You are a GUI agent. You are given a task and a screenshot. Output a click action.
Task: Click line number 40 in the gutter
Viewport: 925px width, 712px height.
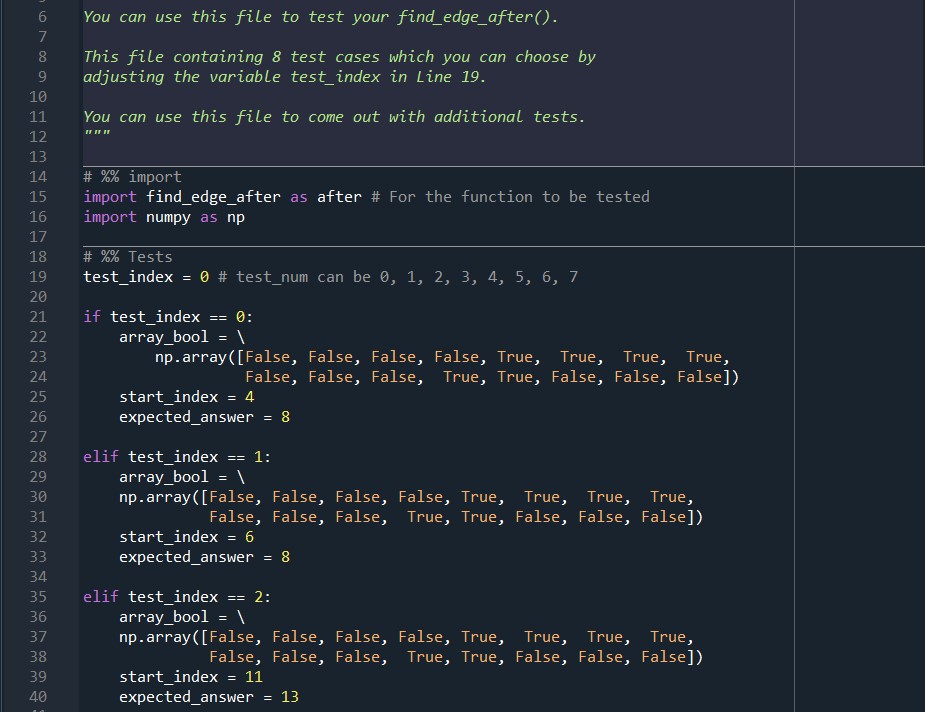38,697
